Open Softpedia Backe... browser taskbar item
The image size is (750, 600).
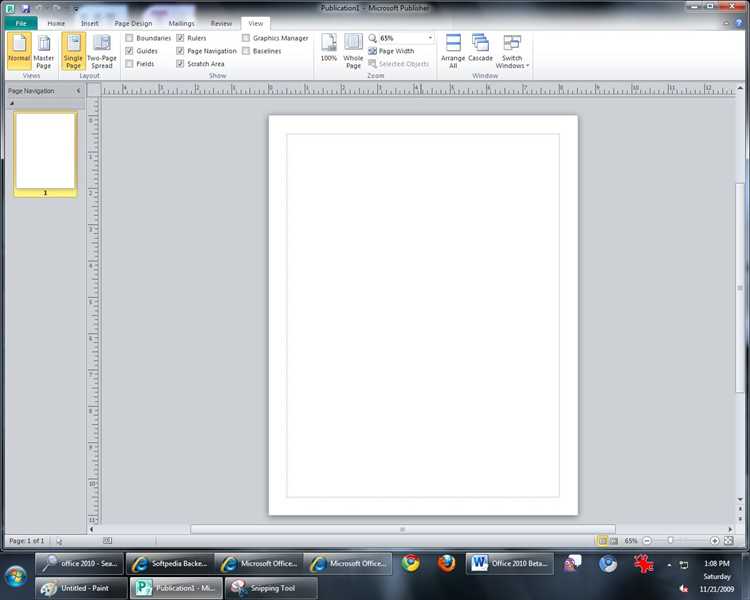tap(169, 563)
